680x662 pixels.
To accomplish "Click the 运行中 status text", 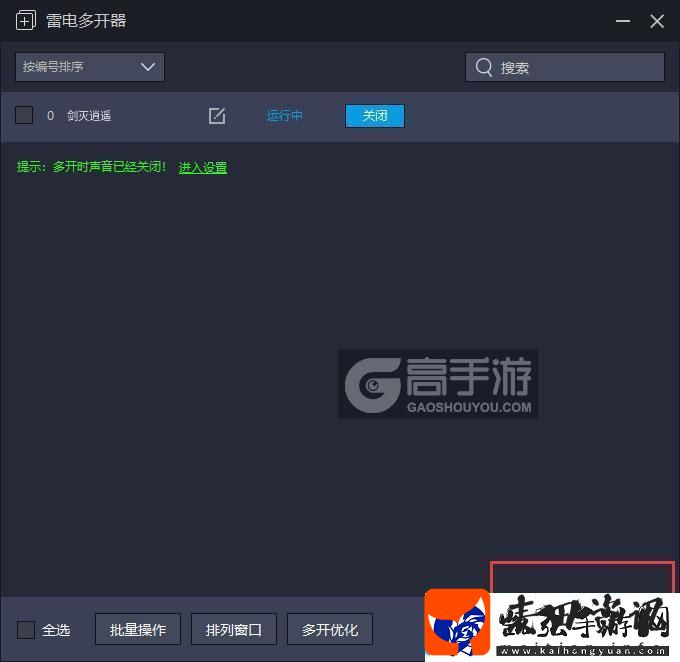I will coord(284,116).
